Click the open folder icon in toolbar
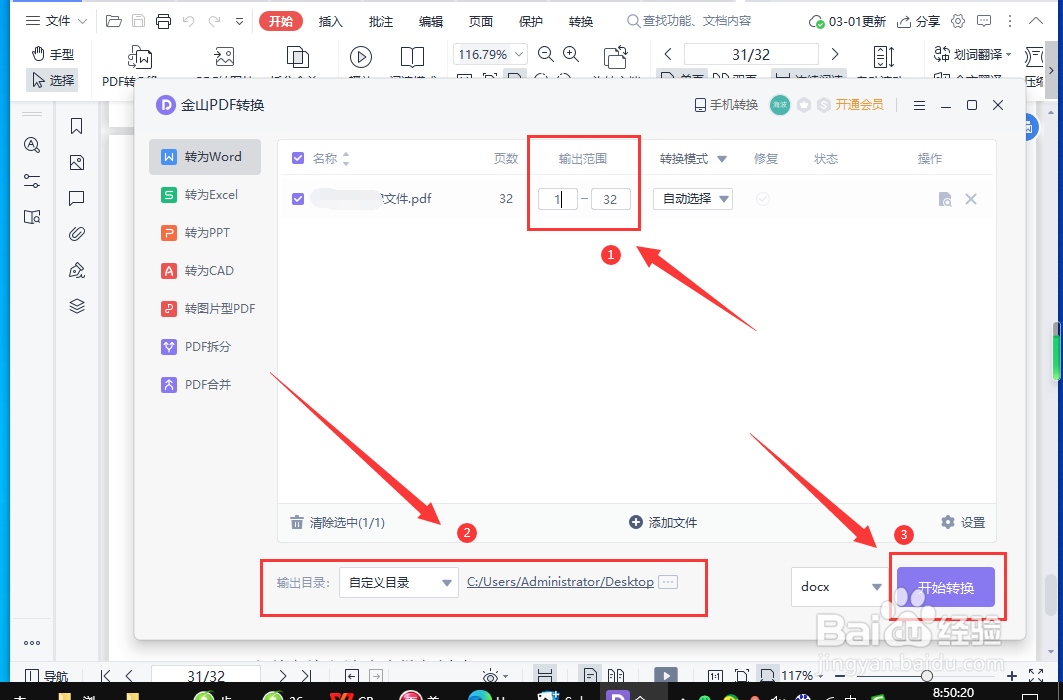Viewport: 1063px width, 700px height. click(x=114, y=21)
